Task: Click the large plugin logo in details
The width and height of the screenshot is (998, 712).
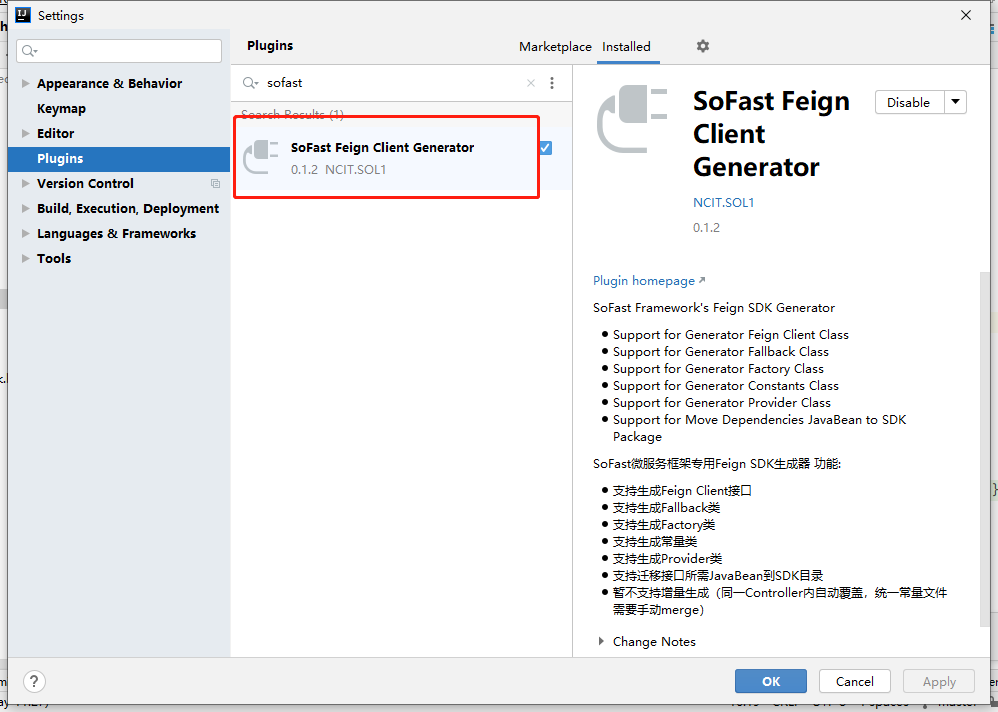Action: 632,120
